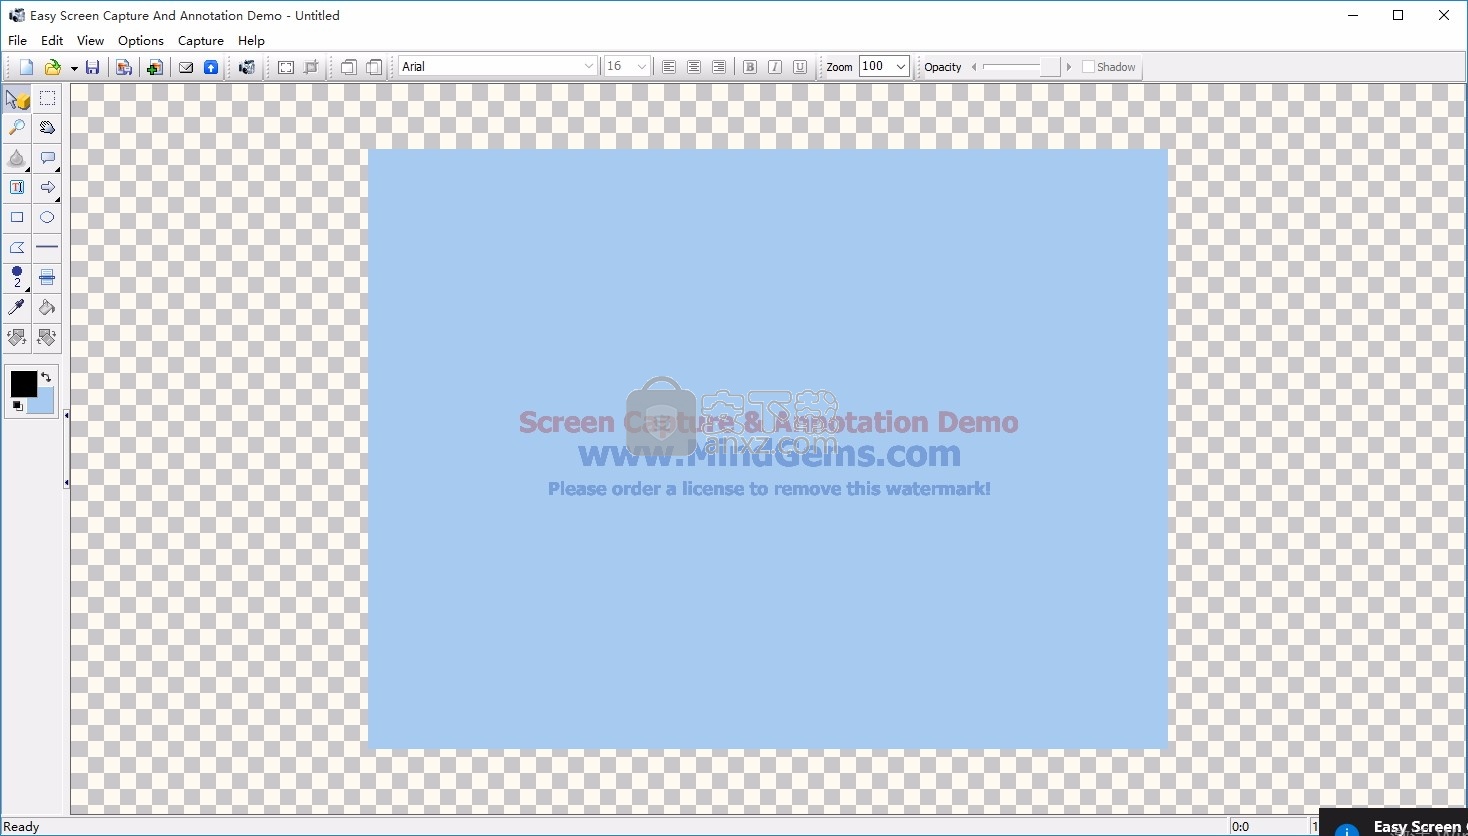Select the paint bucket fill tool
This screenshot has height=836, width=1468.
coord(47,307)
